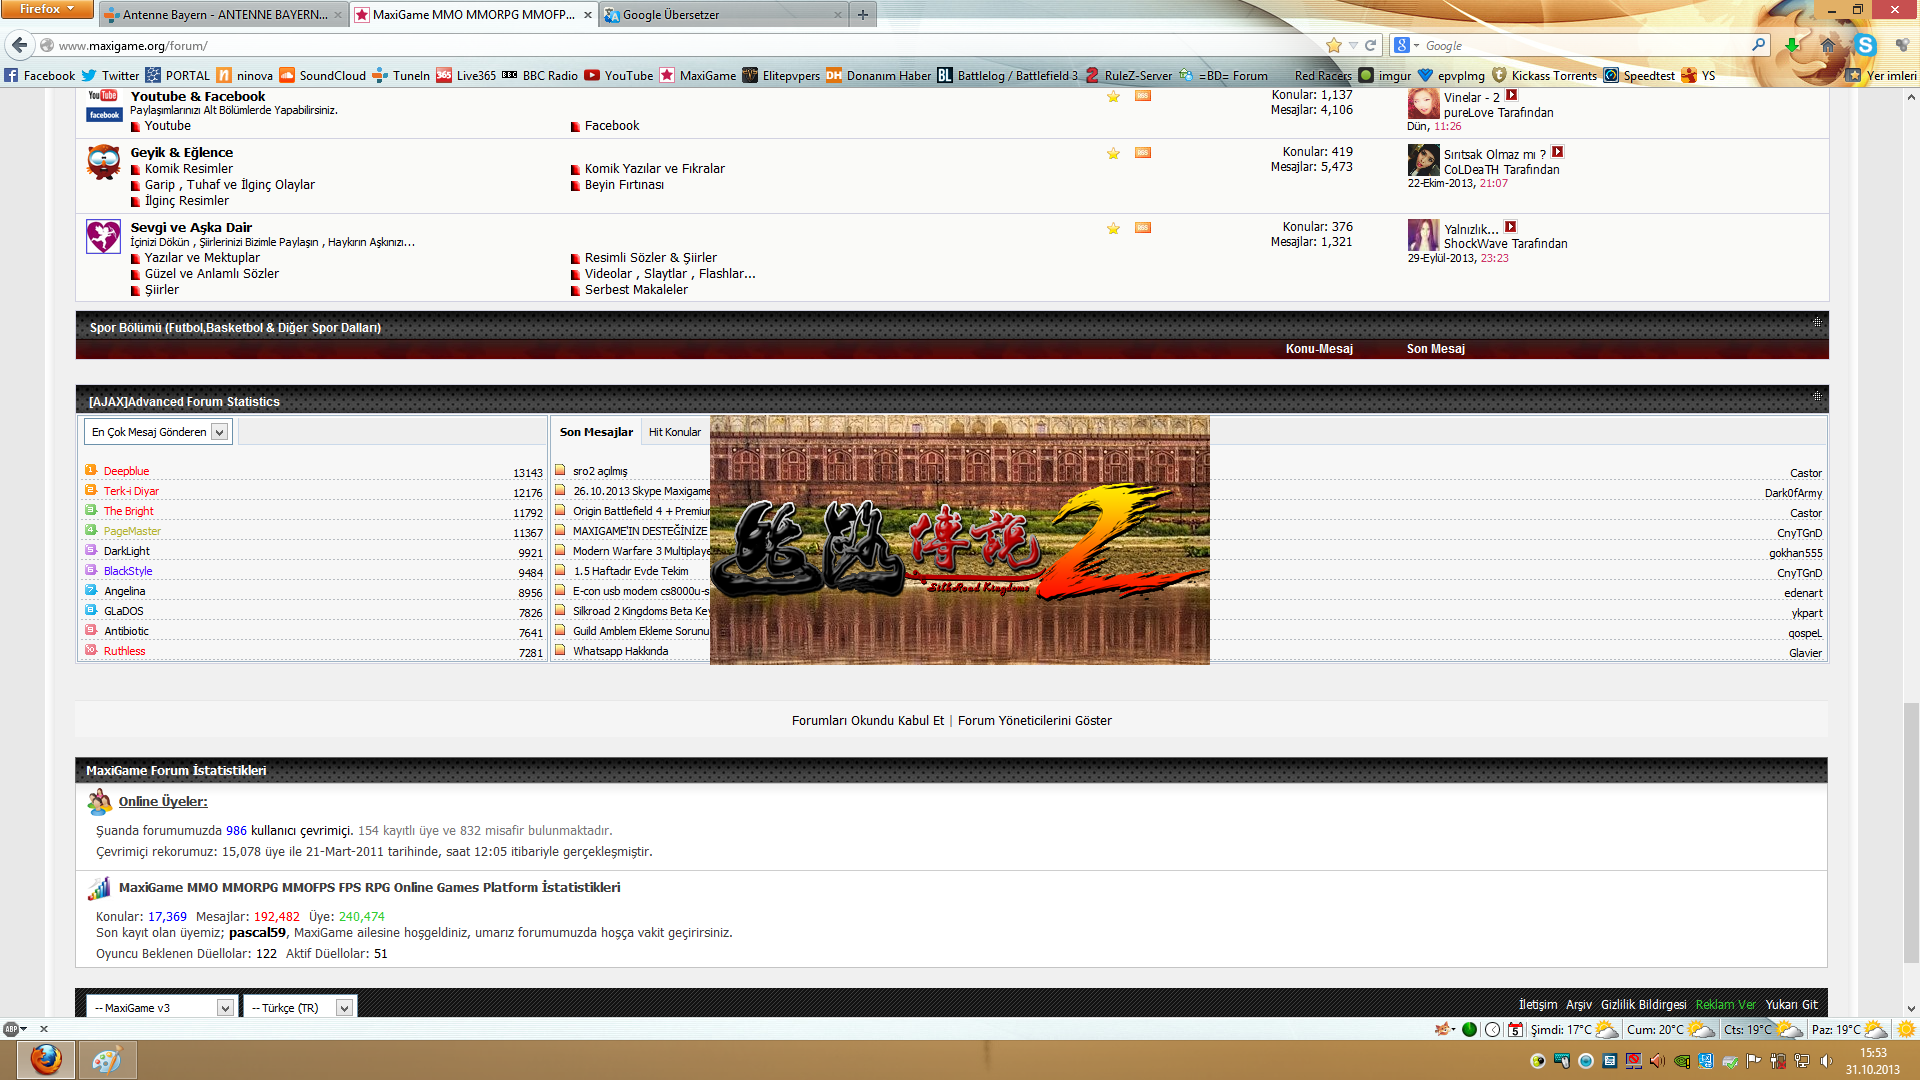Image resolution: width=1920 pixels, height=1080 pixels.
Task: Click the star icon in Youtube & Facebook row
Action: (x=1113, y=96)
